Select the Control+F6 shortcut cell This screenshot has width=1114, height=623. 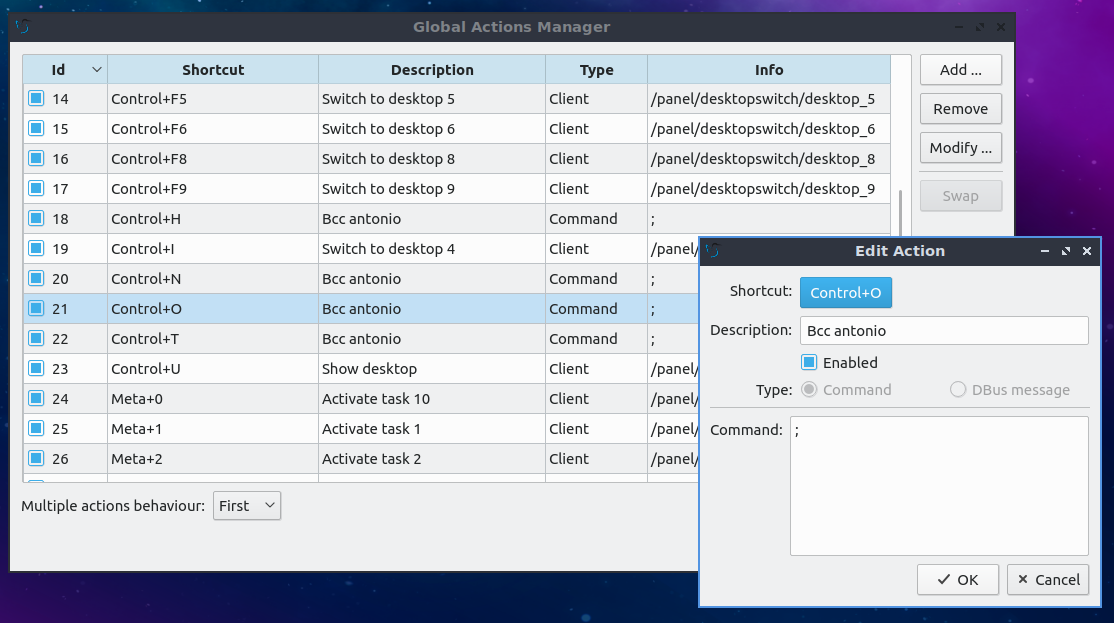point(212,129)
